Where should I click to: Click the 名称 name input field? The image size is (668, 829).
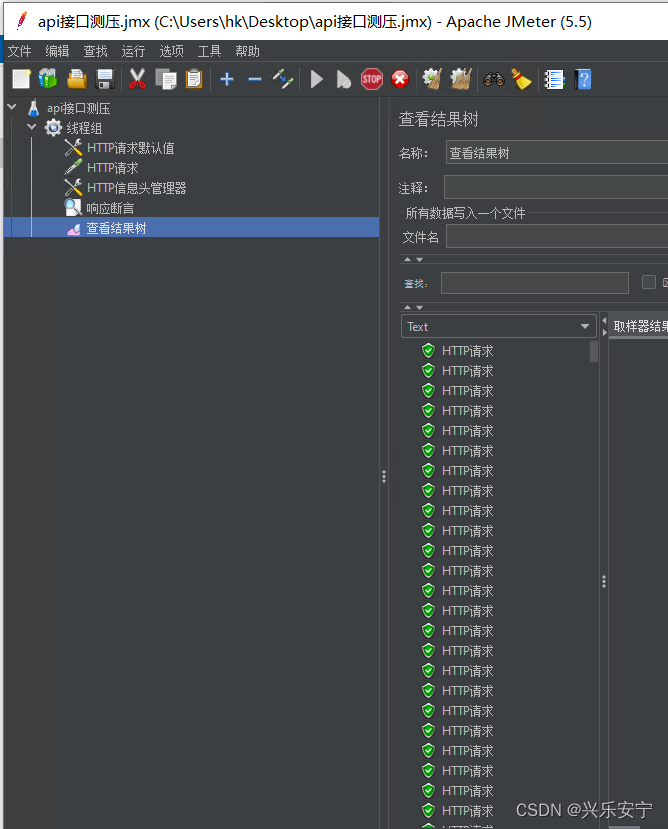[x=556, y=153]
